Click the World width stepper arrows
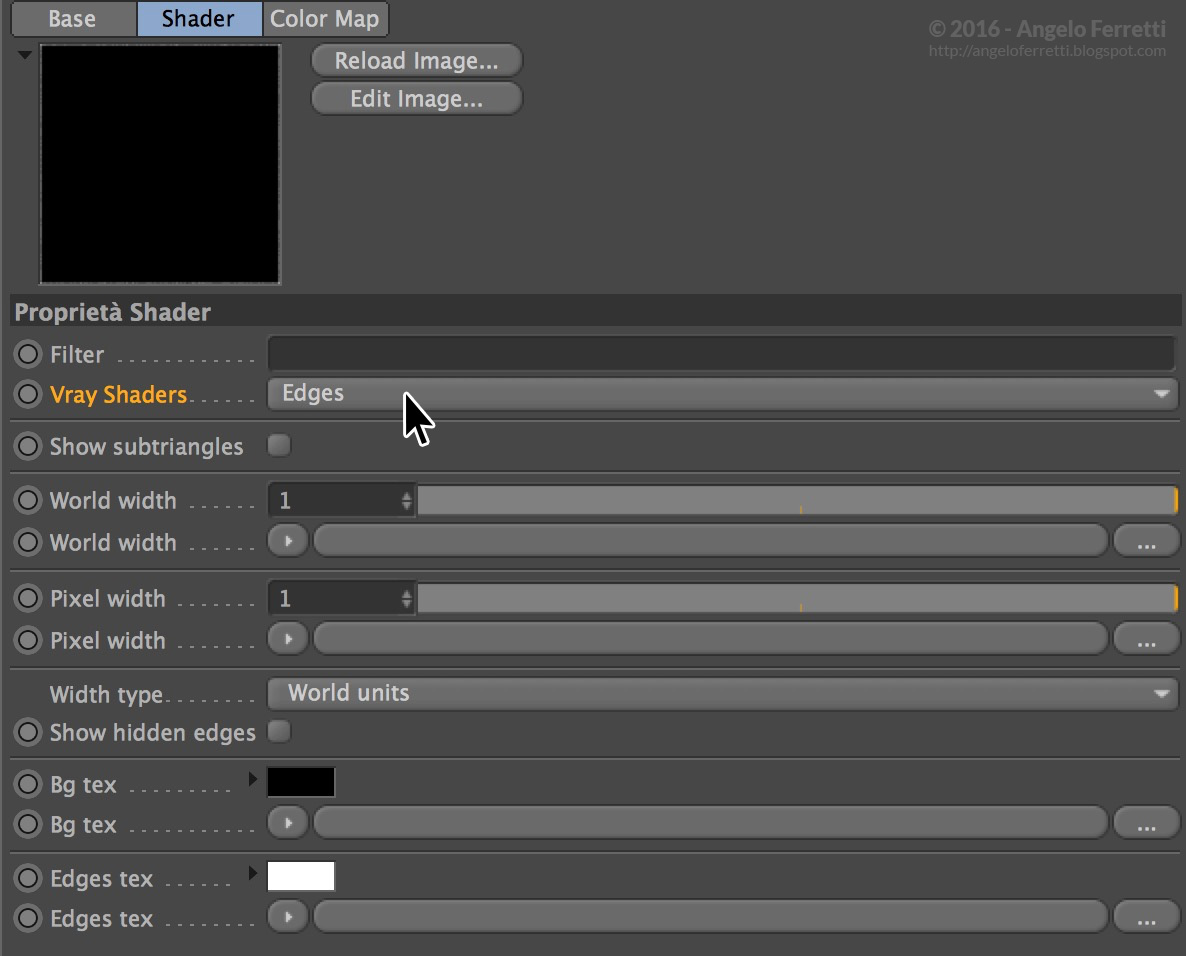Screen dimensions: 1186x956 click(x=407, y=501)
